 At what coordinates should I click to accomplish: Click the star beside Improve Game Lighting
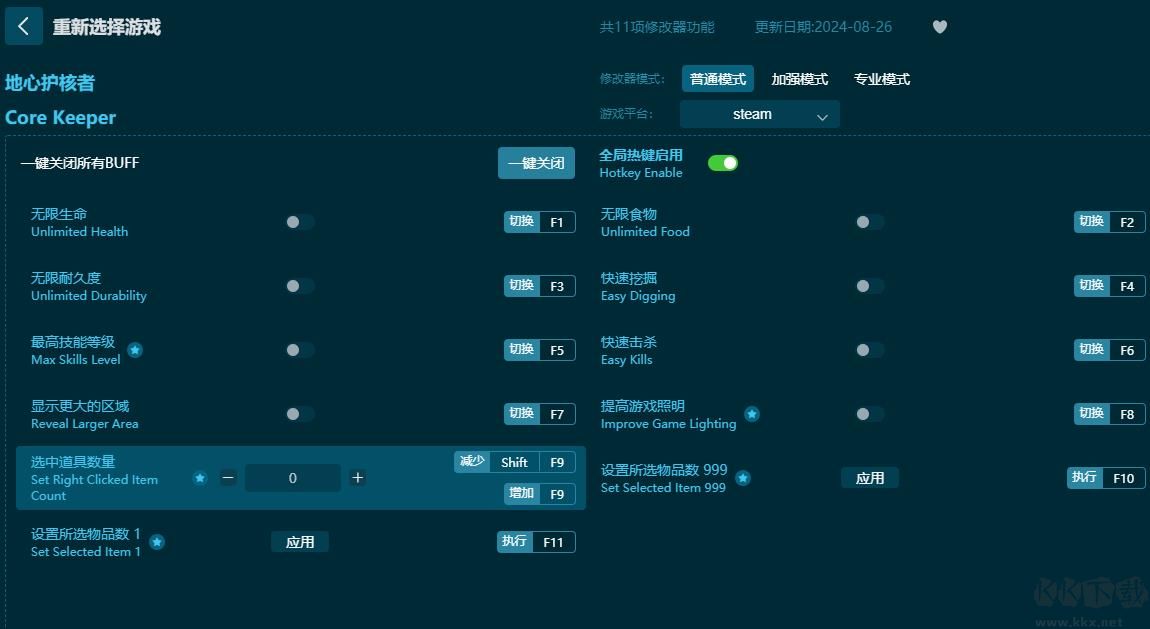(751, 414)
